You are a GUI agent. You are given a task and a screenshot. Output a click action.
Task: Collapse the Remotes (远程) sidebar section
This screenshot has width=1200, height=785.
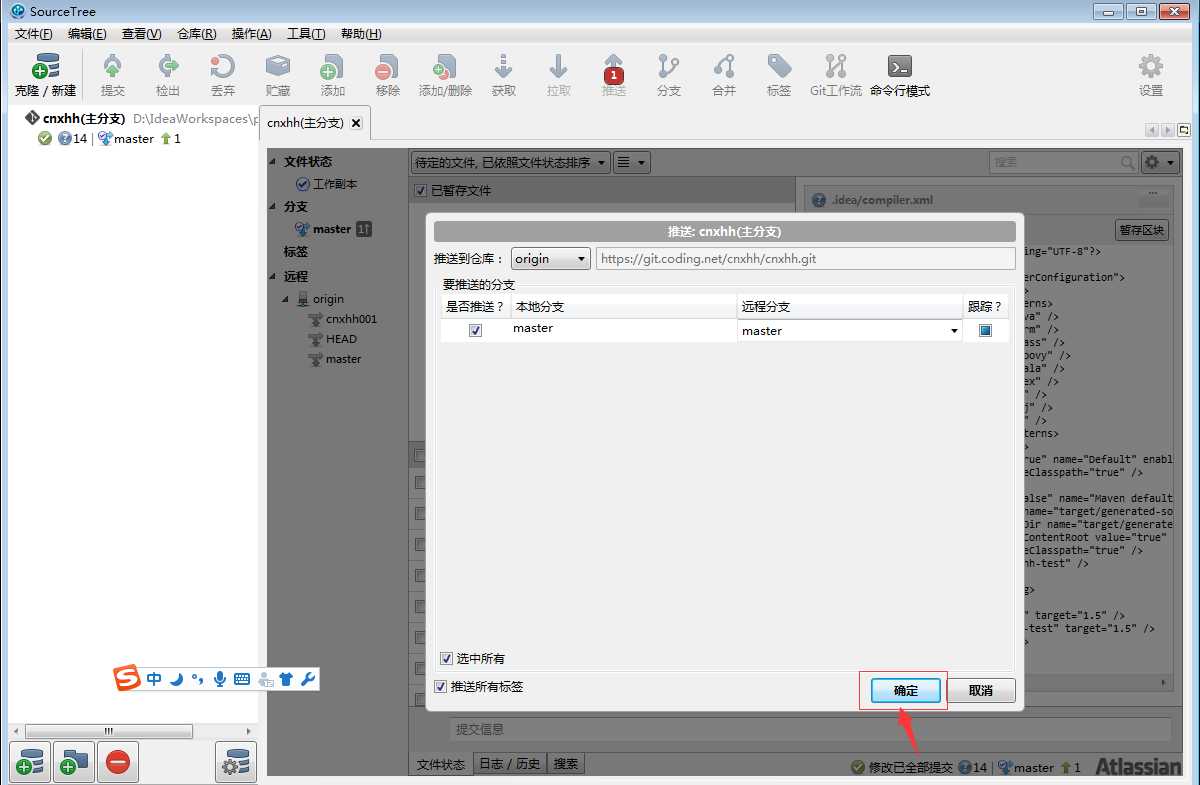point(274,276)
